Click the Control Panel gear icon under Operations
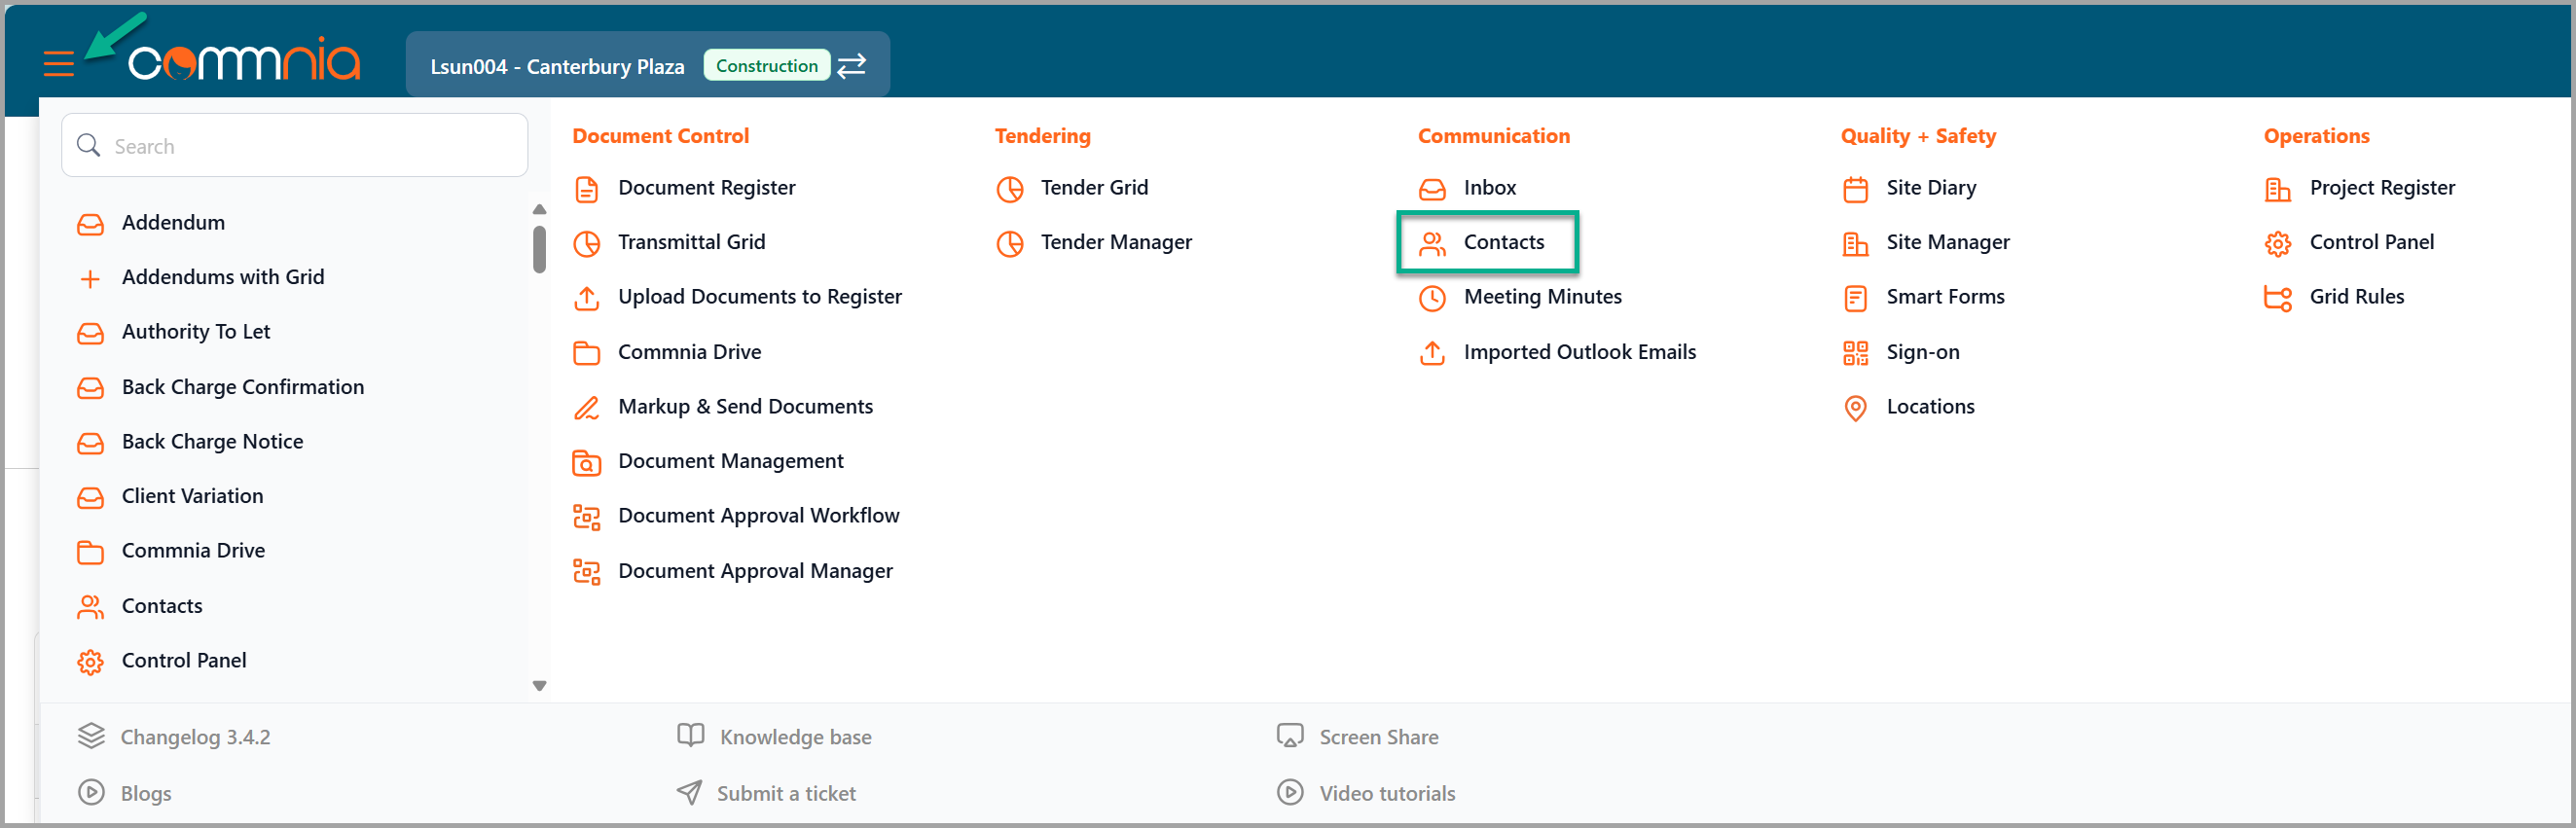 2277,243
